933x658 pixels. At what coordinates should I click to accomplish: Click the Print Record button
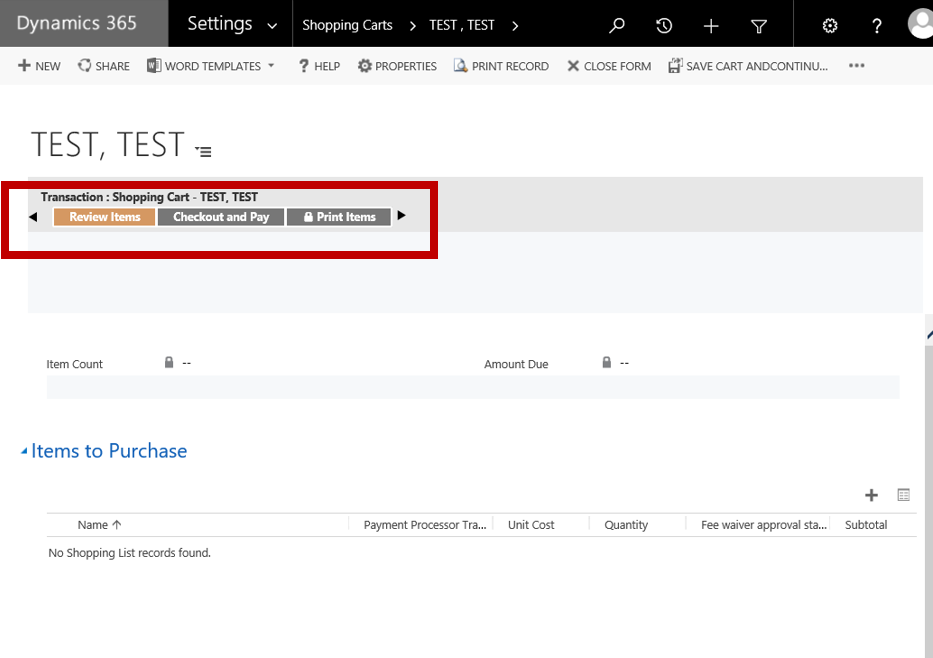click(500, 66)
